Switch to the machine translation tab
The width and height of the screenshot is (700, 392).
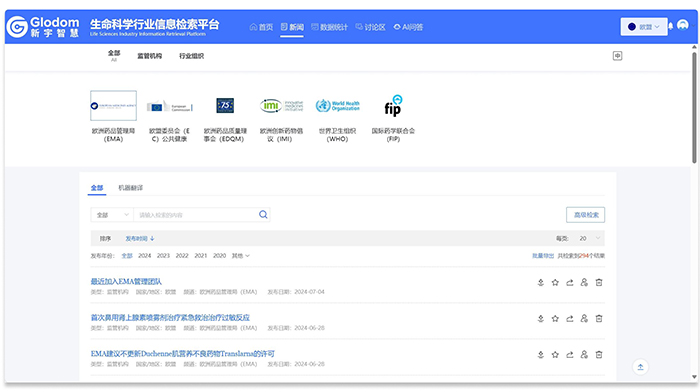click(130, 188)
